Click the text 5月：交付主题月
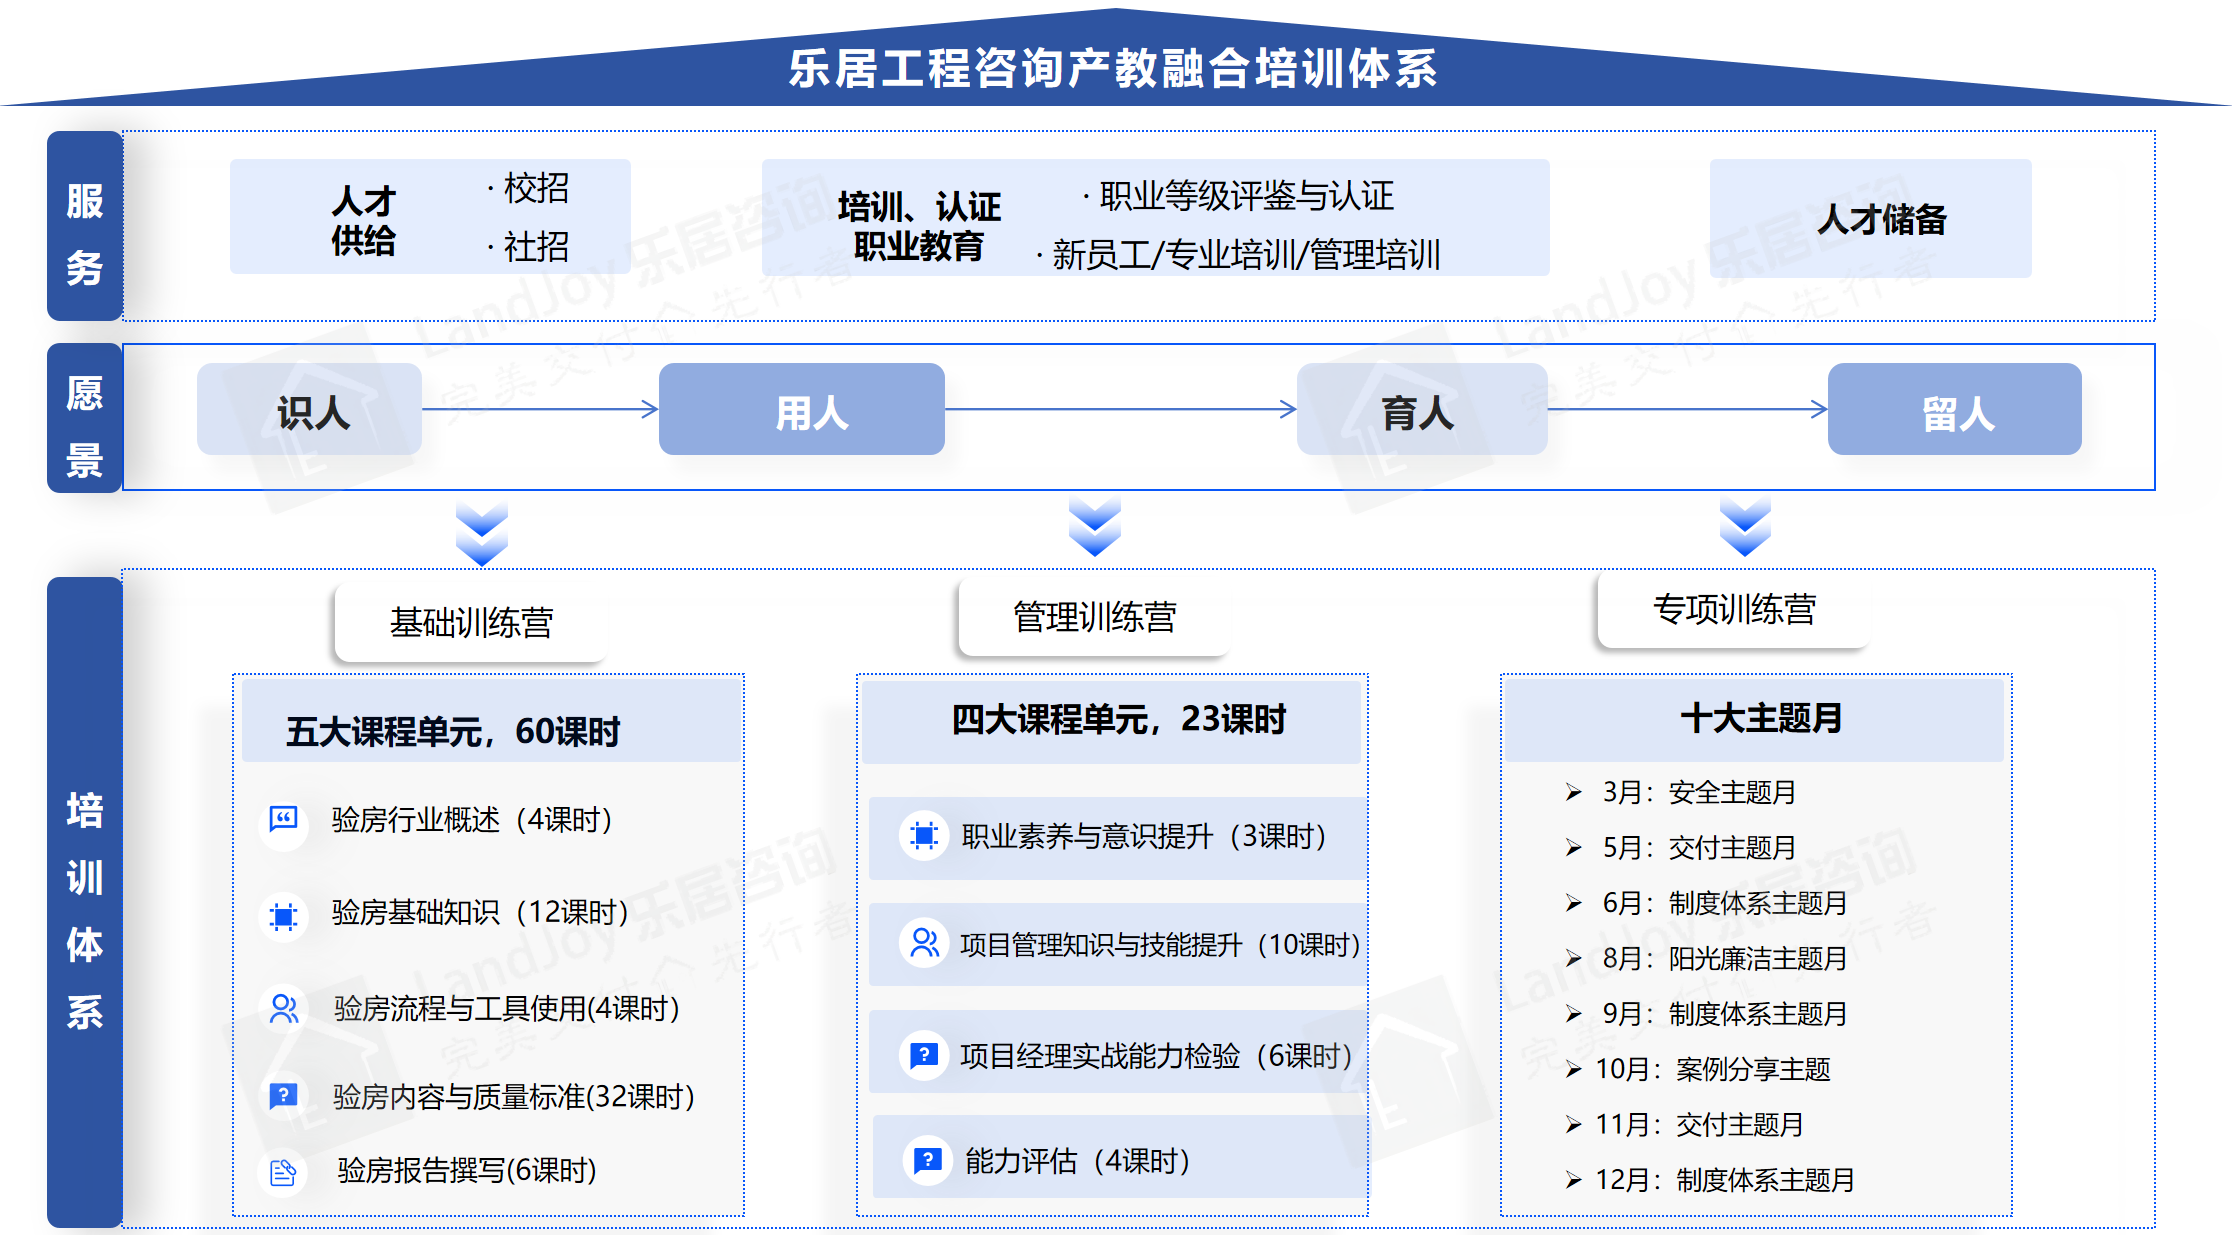Screen dimensions: 2232x1235 (1699, 848)
